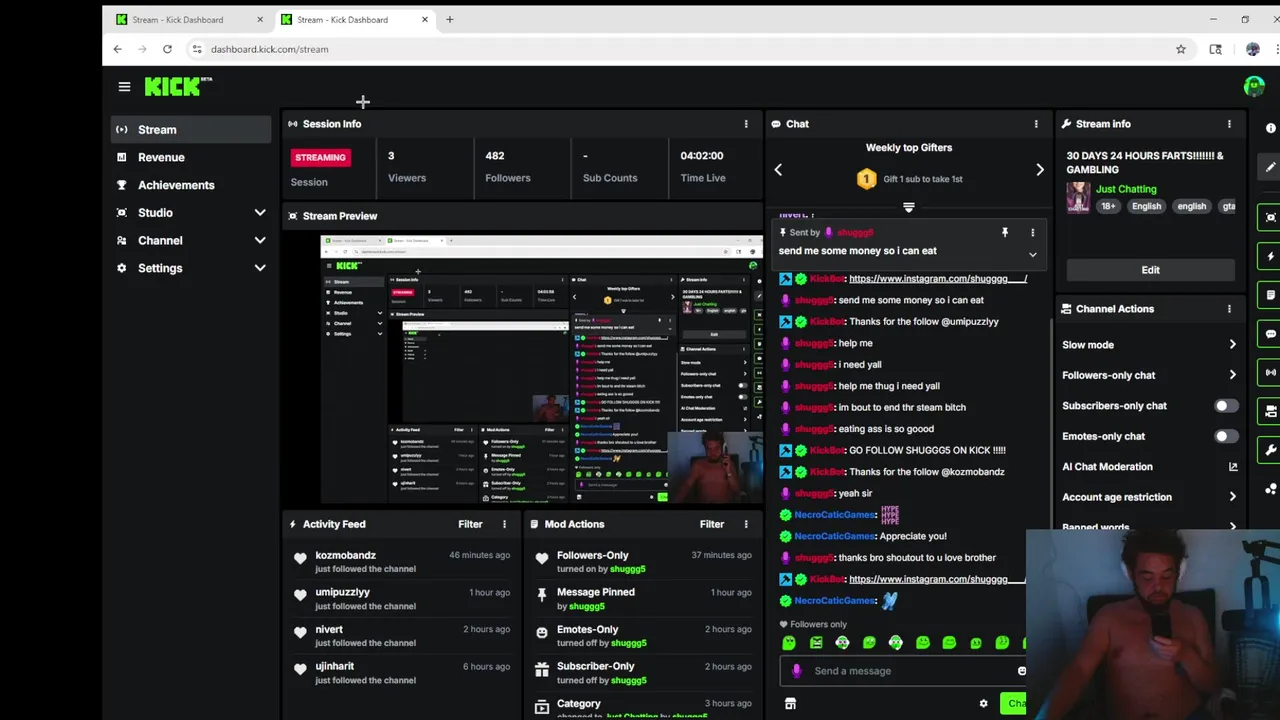Viewport: 1280px width, 720px height.
Task: Close the active Kick Dashboard tab
Action: pos(425,20)
